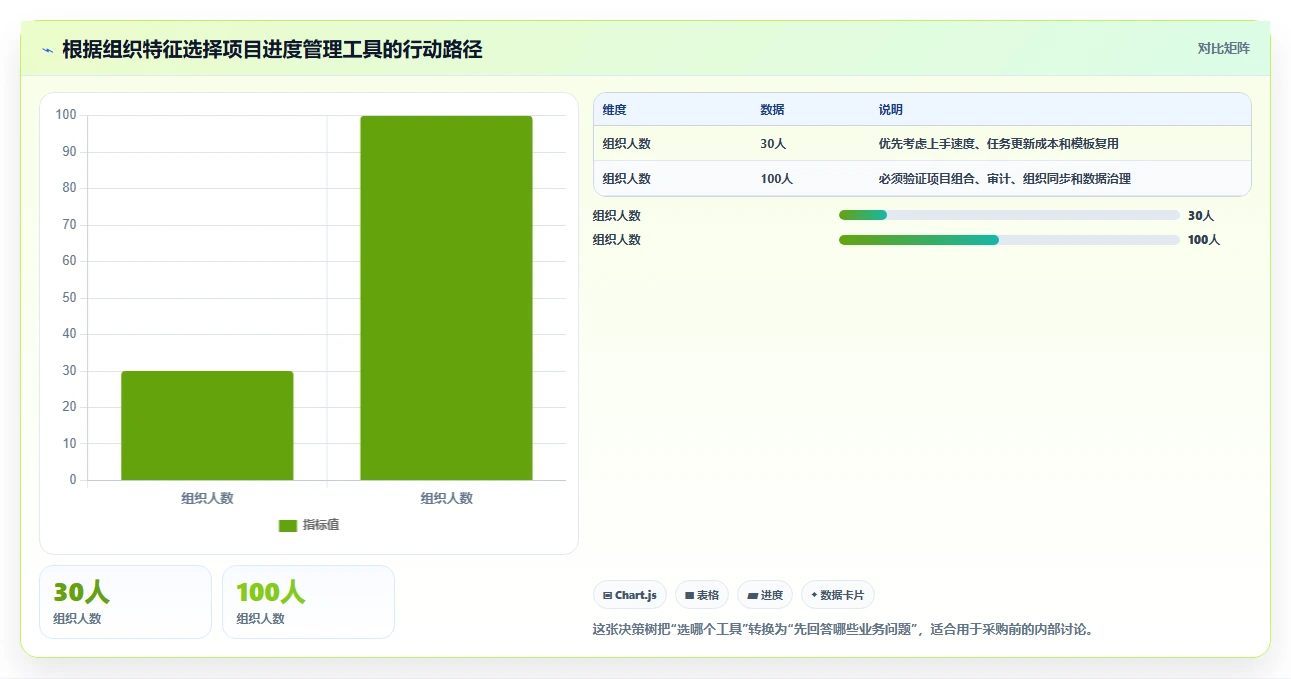Click the page title 根据组织特征选择项目进度管理工具
The image size is (1291, 679).
pyautogui.click(x=272, y=49)
